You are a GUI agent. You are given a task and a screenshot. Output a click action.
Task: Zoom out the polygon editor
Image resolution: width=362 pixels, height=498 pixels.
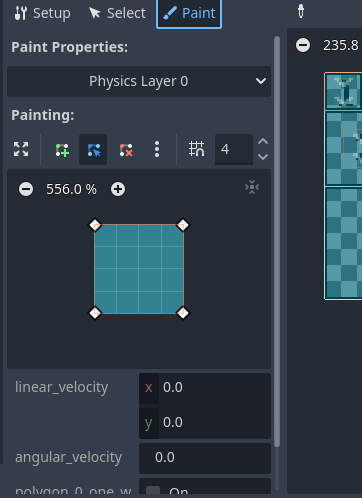pos(26,189)
